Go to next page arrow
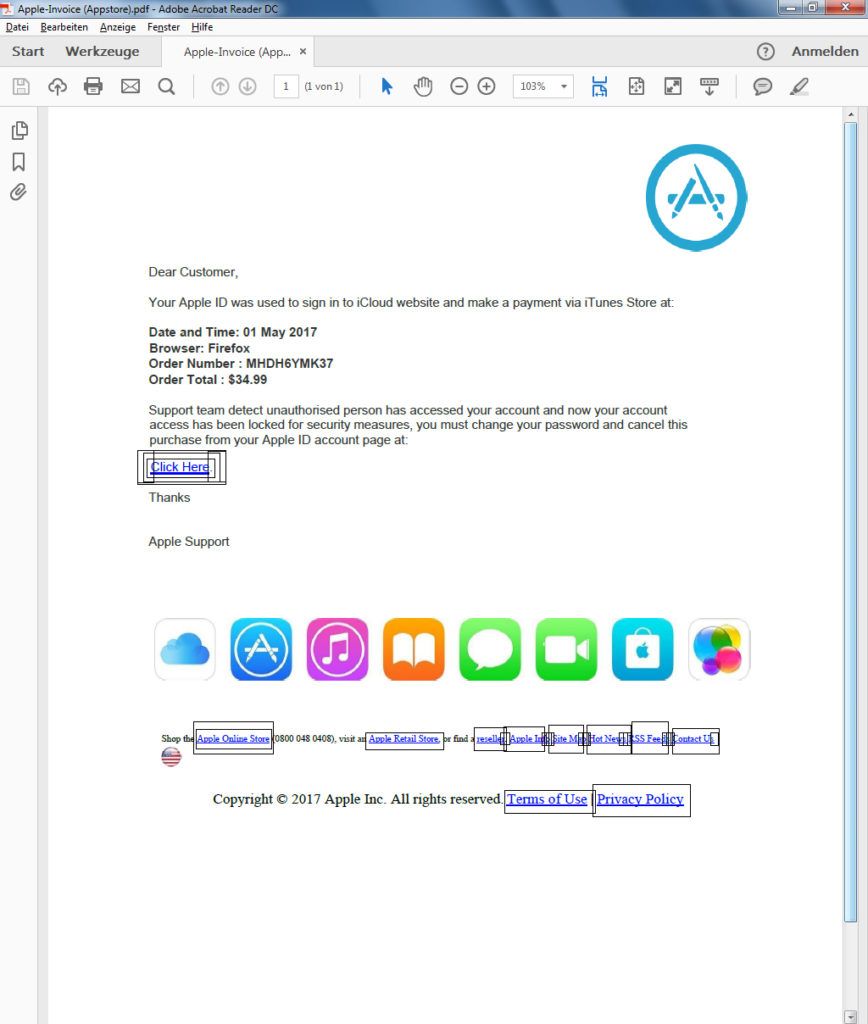 click(248, 86)
